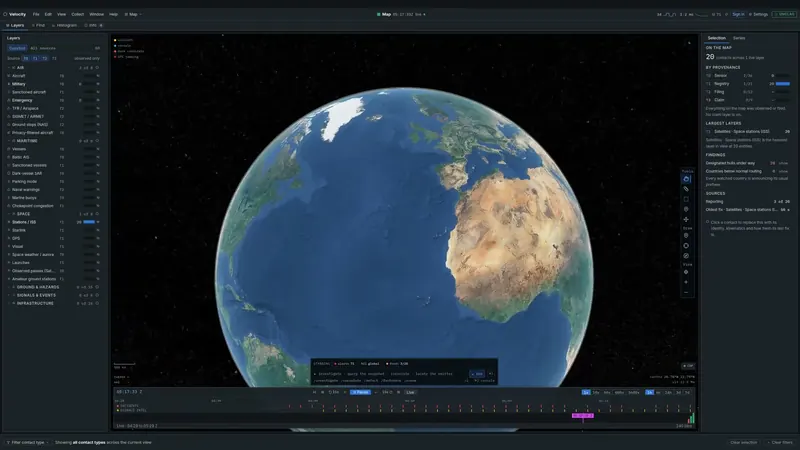Image resolution: width=800 pixels, height=450 pixels.
Task: Click the Sign in link
Action: [x=738, y=14]
